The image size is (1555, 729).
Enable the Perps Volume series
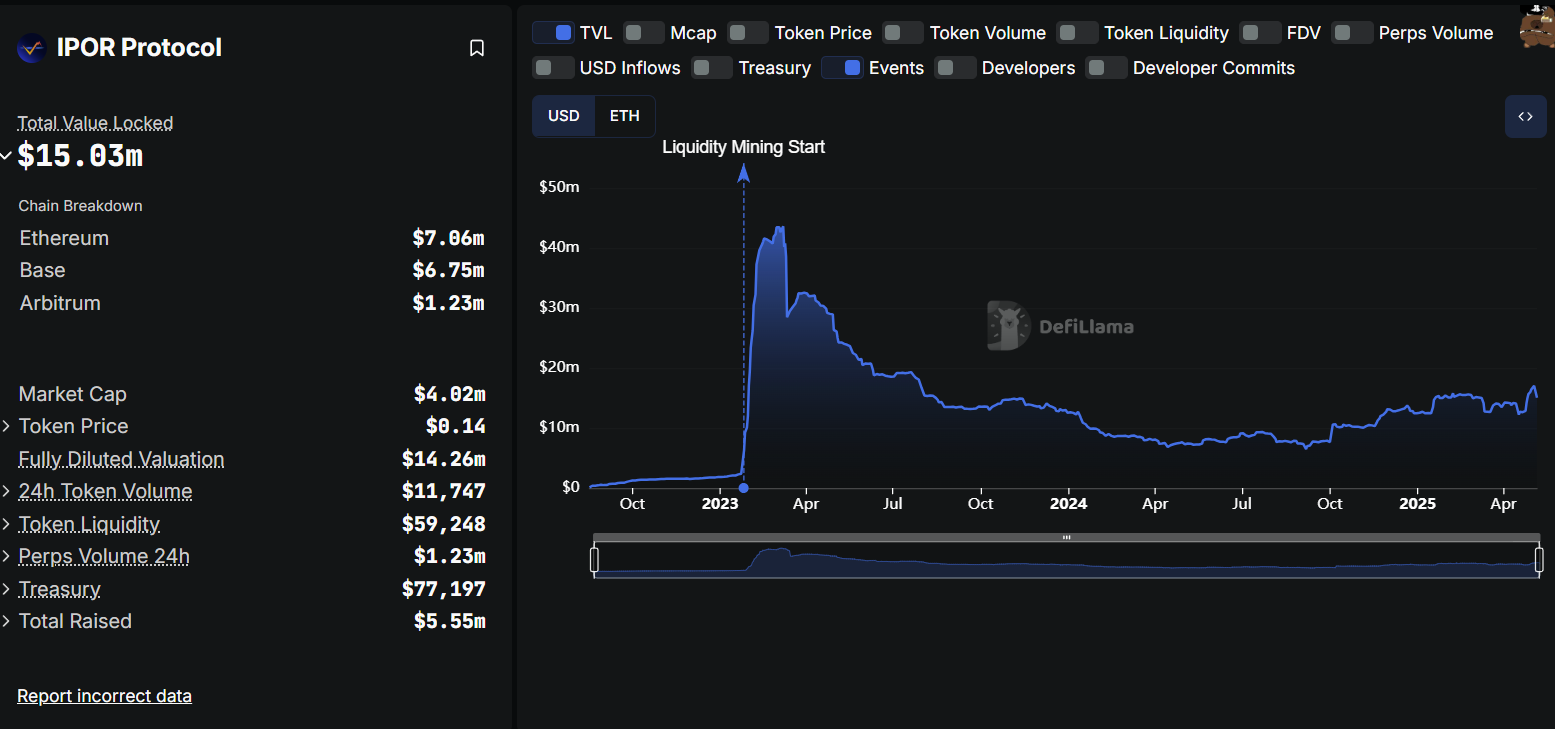pos(1352,33)
